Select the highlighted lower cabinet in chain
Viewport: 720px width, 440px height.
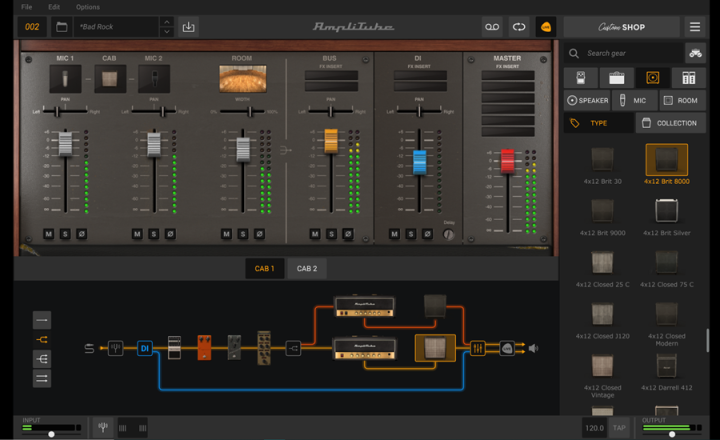[435, 348]
